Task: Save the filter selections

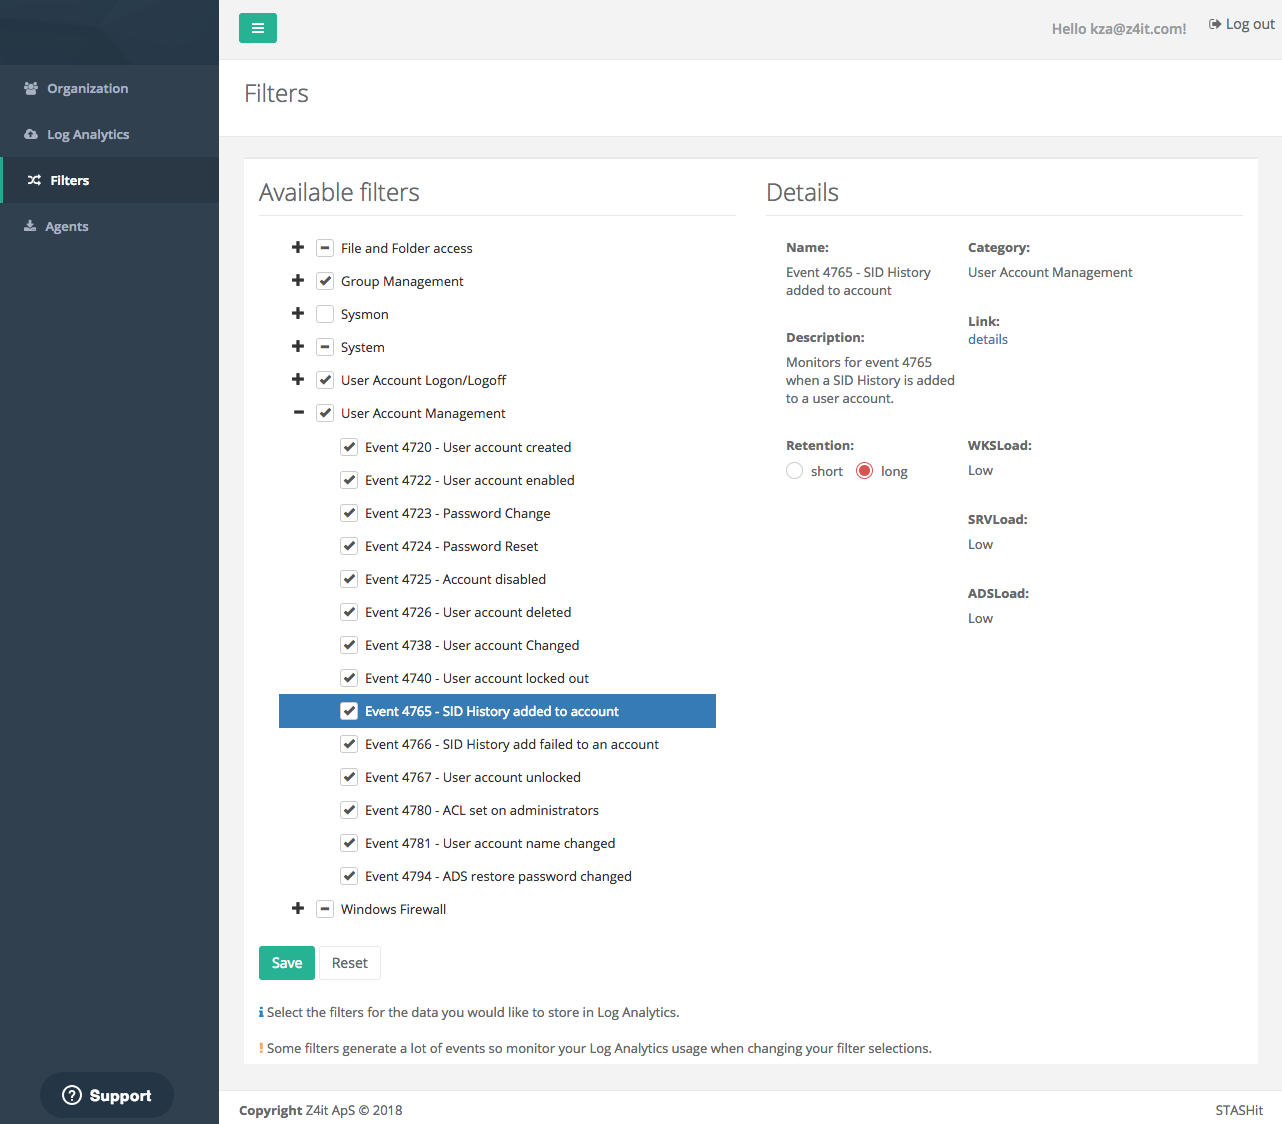Action: tap(287, 963)
